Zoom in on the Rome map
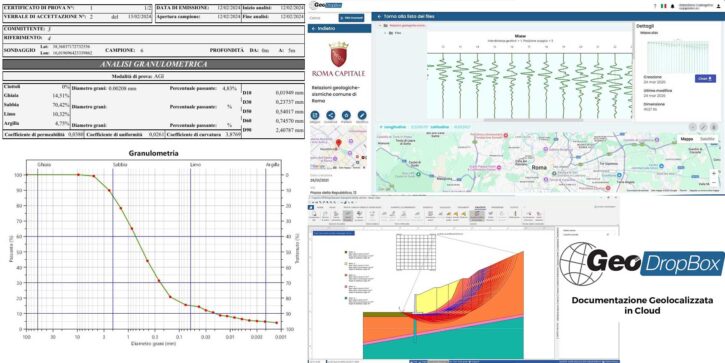Screen dimensions: 725x363 click(x=714, y=173)
